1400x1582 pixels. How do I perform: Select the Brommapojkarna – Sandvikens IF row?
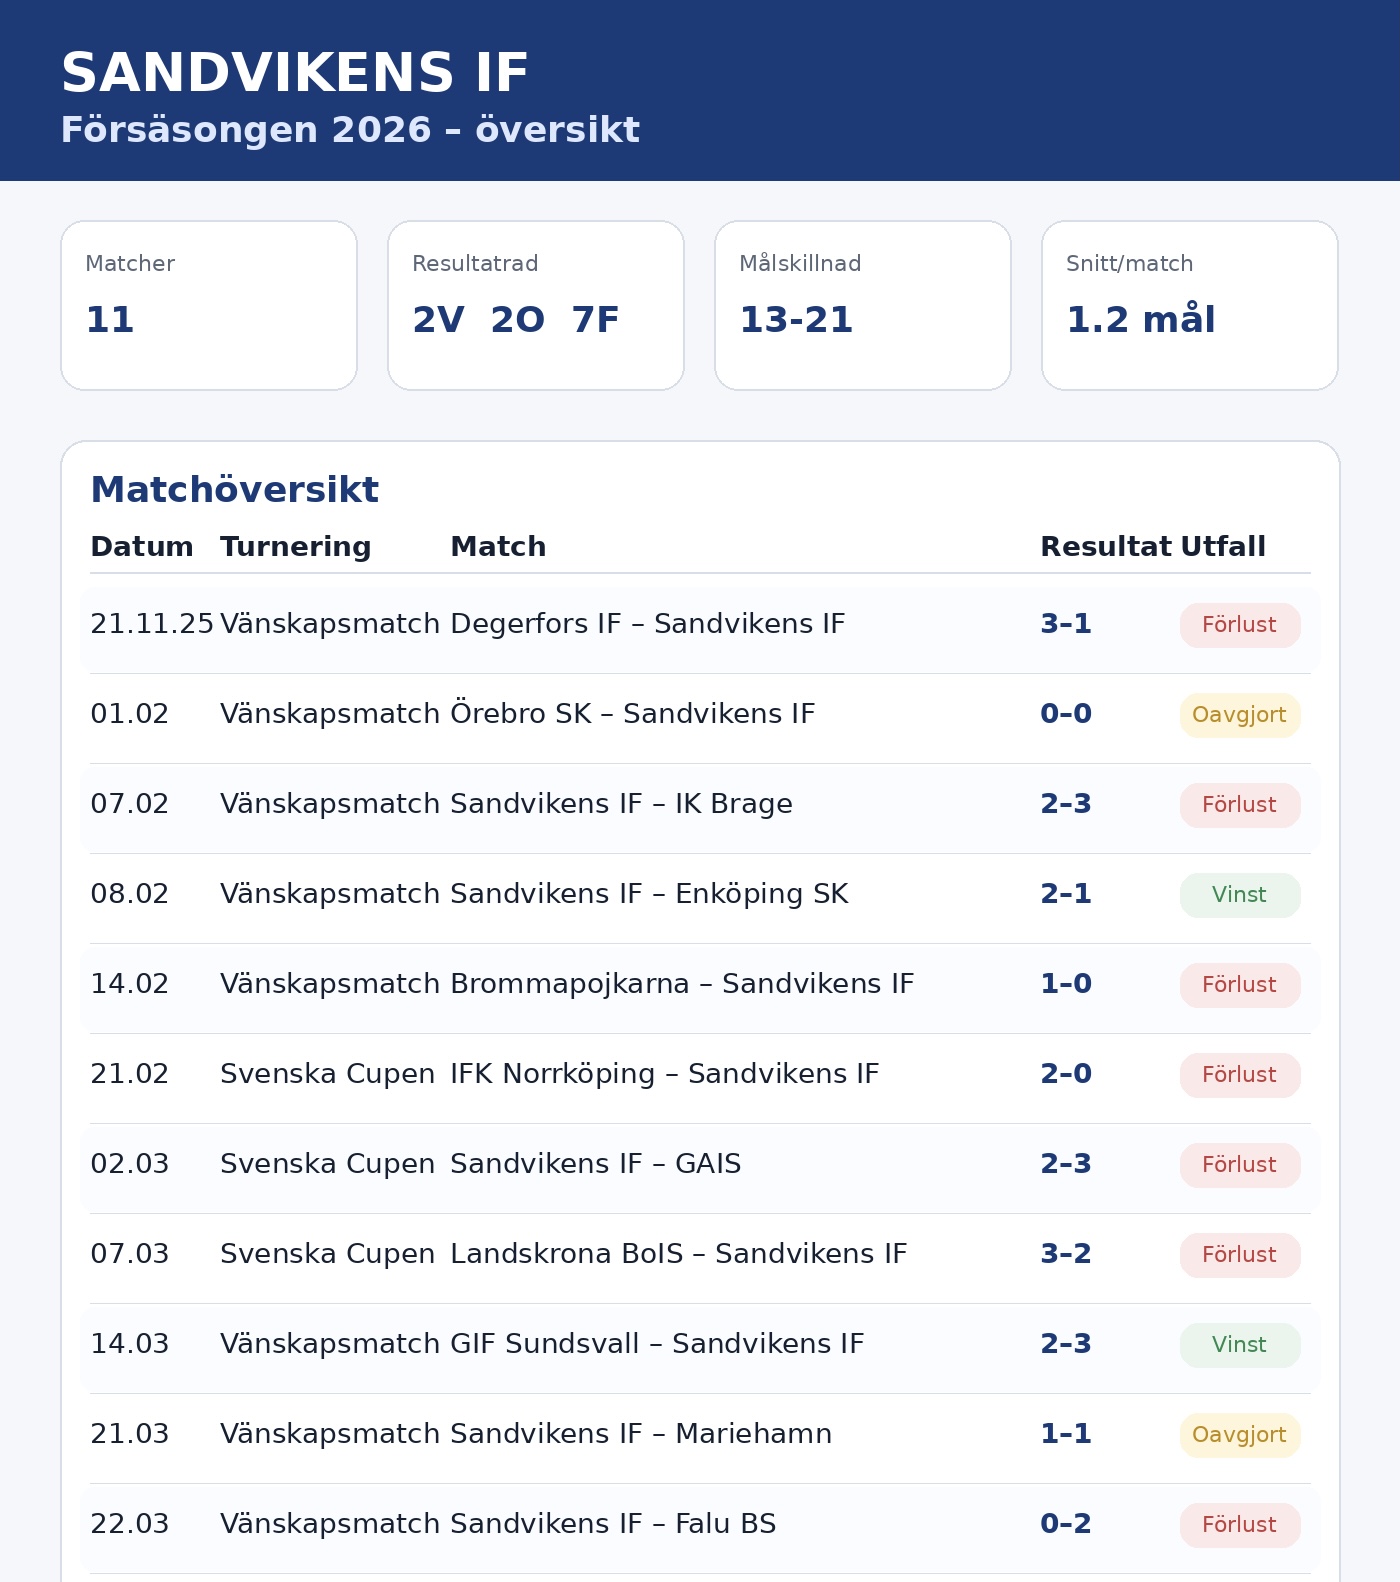(x=682, y=984)
